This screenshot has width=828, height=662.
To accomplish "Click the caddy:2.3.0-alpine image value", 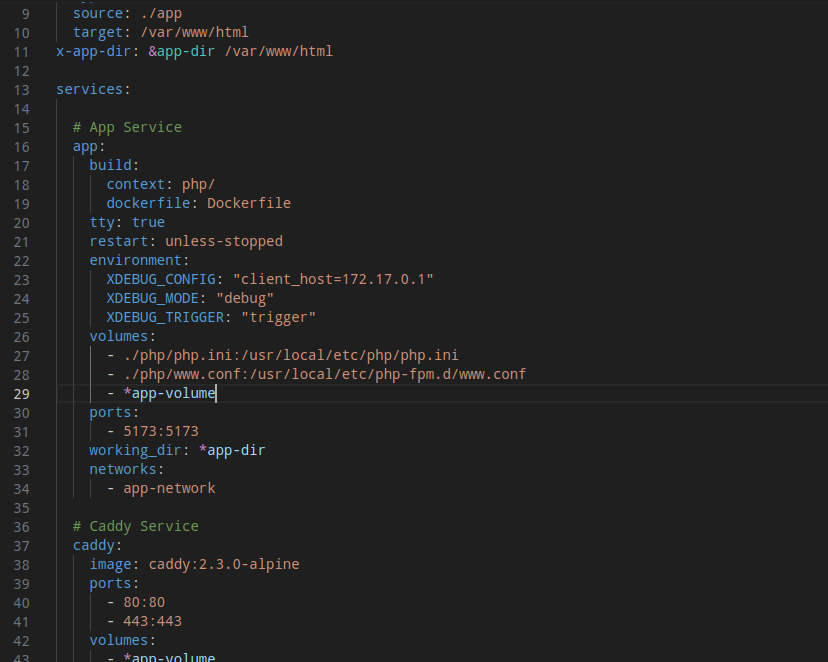I will (224, 564).
